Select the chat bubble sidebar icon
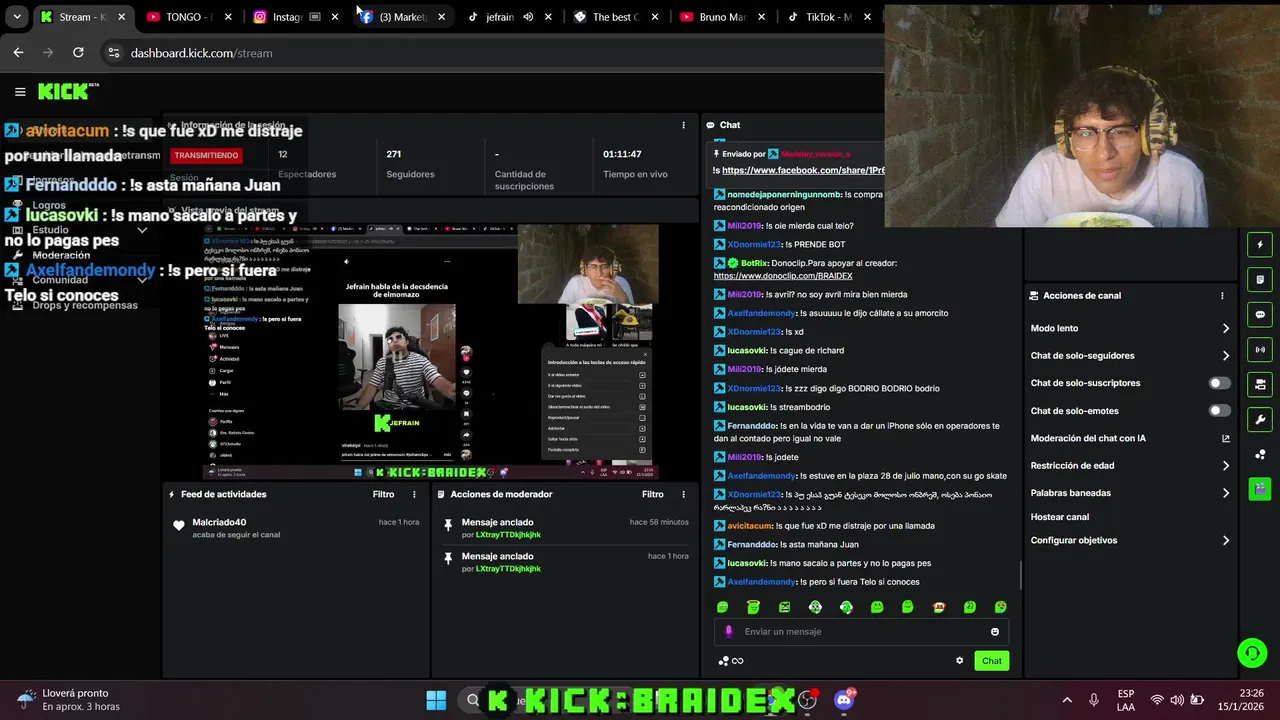 [x=1260, y=314]
